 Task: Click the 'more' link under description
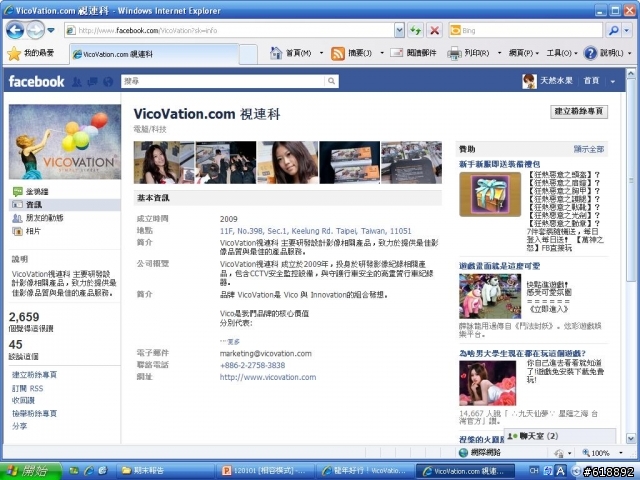tap(230, 342)
